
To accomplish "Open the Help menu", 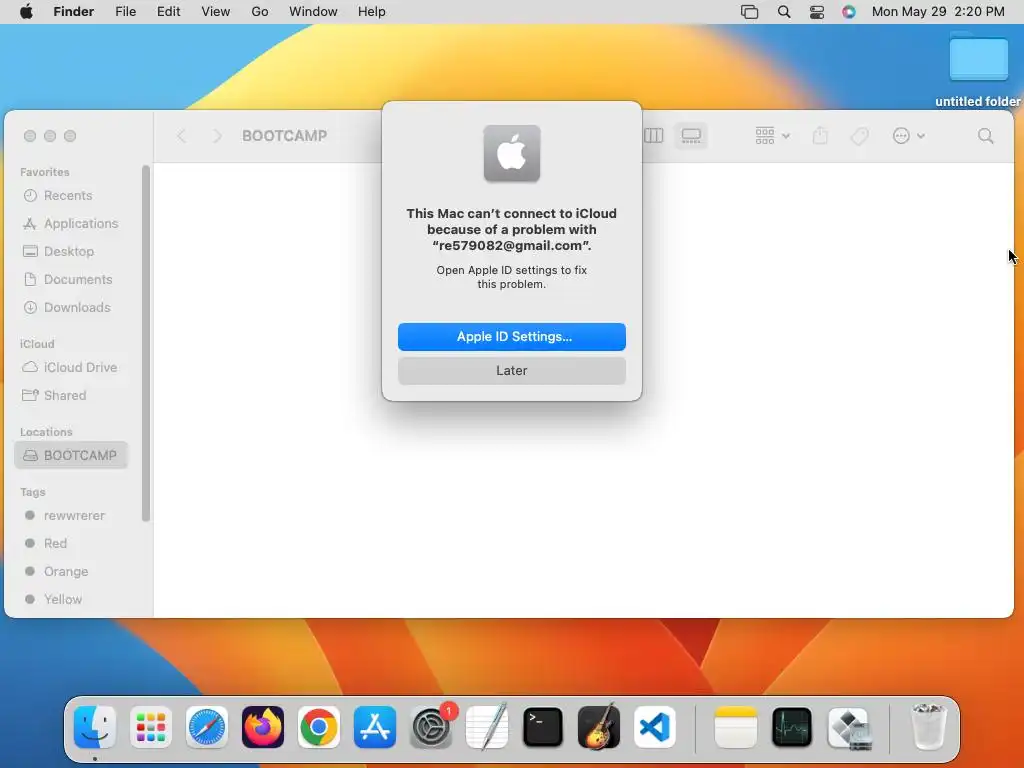I will click(x=372, y=12).
